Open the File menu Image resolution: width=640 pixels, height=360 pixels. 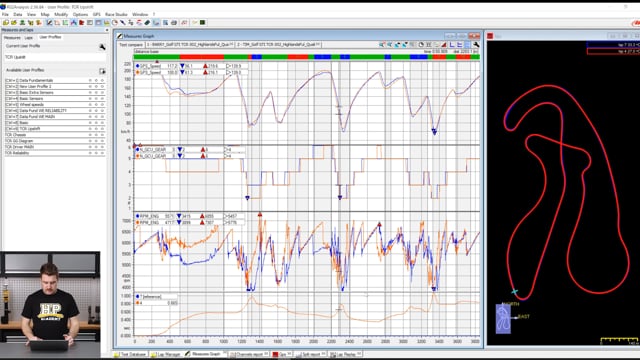(x=5, y=14)
